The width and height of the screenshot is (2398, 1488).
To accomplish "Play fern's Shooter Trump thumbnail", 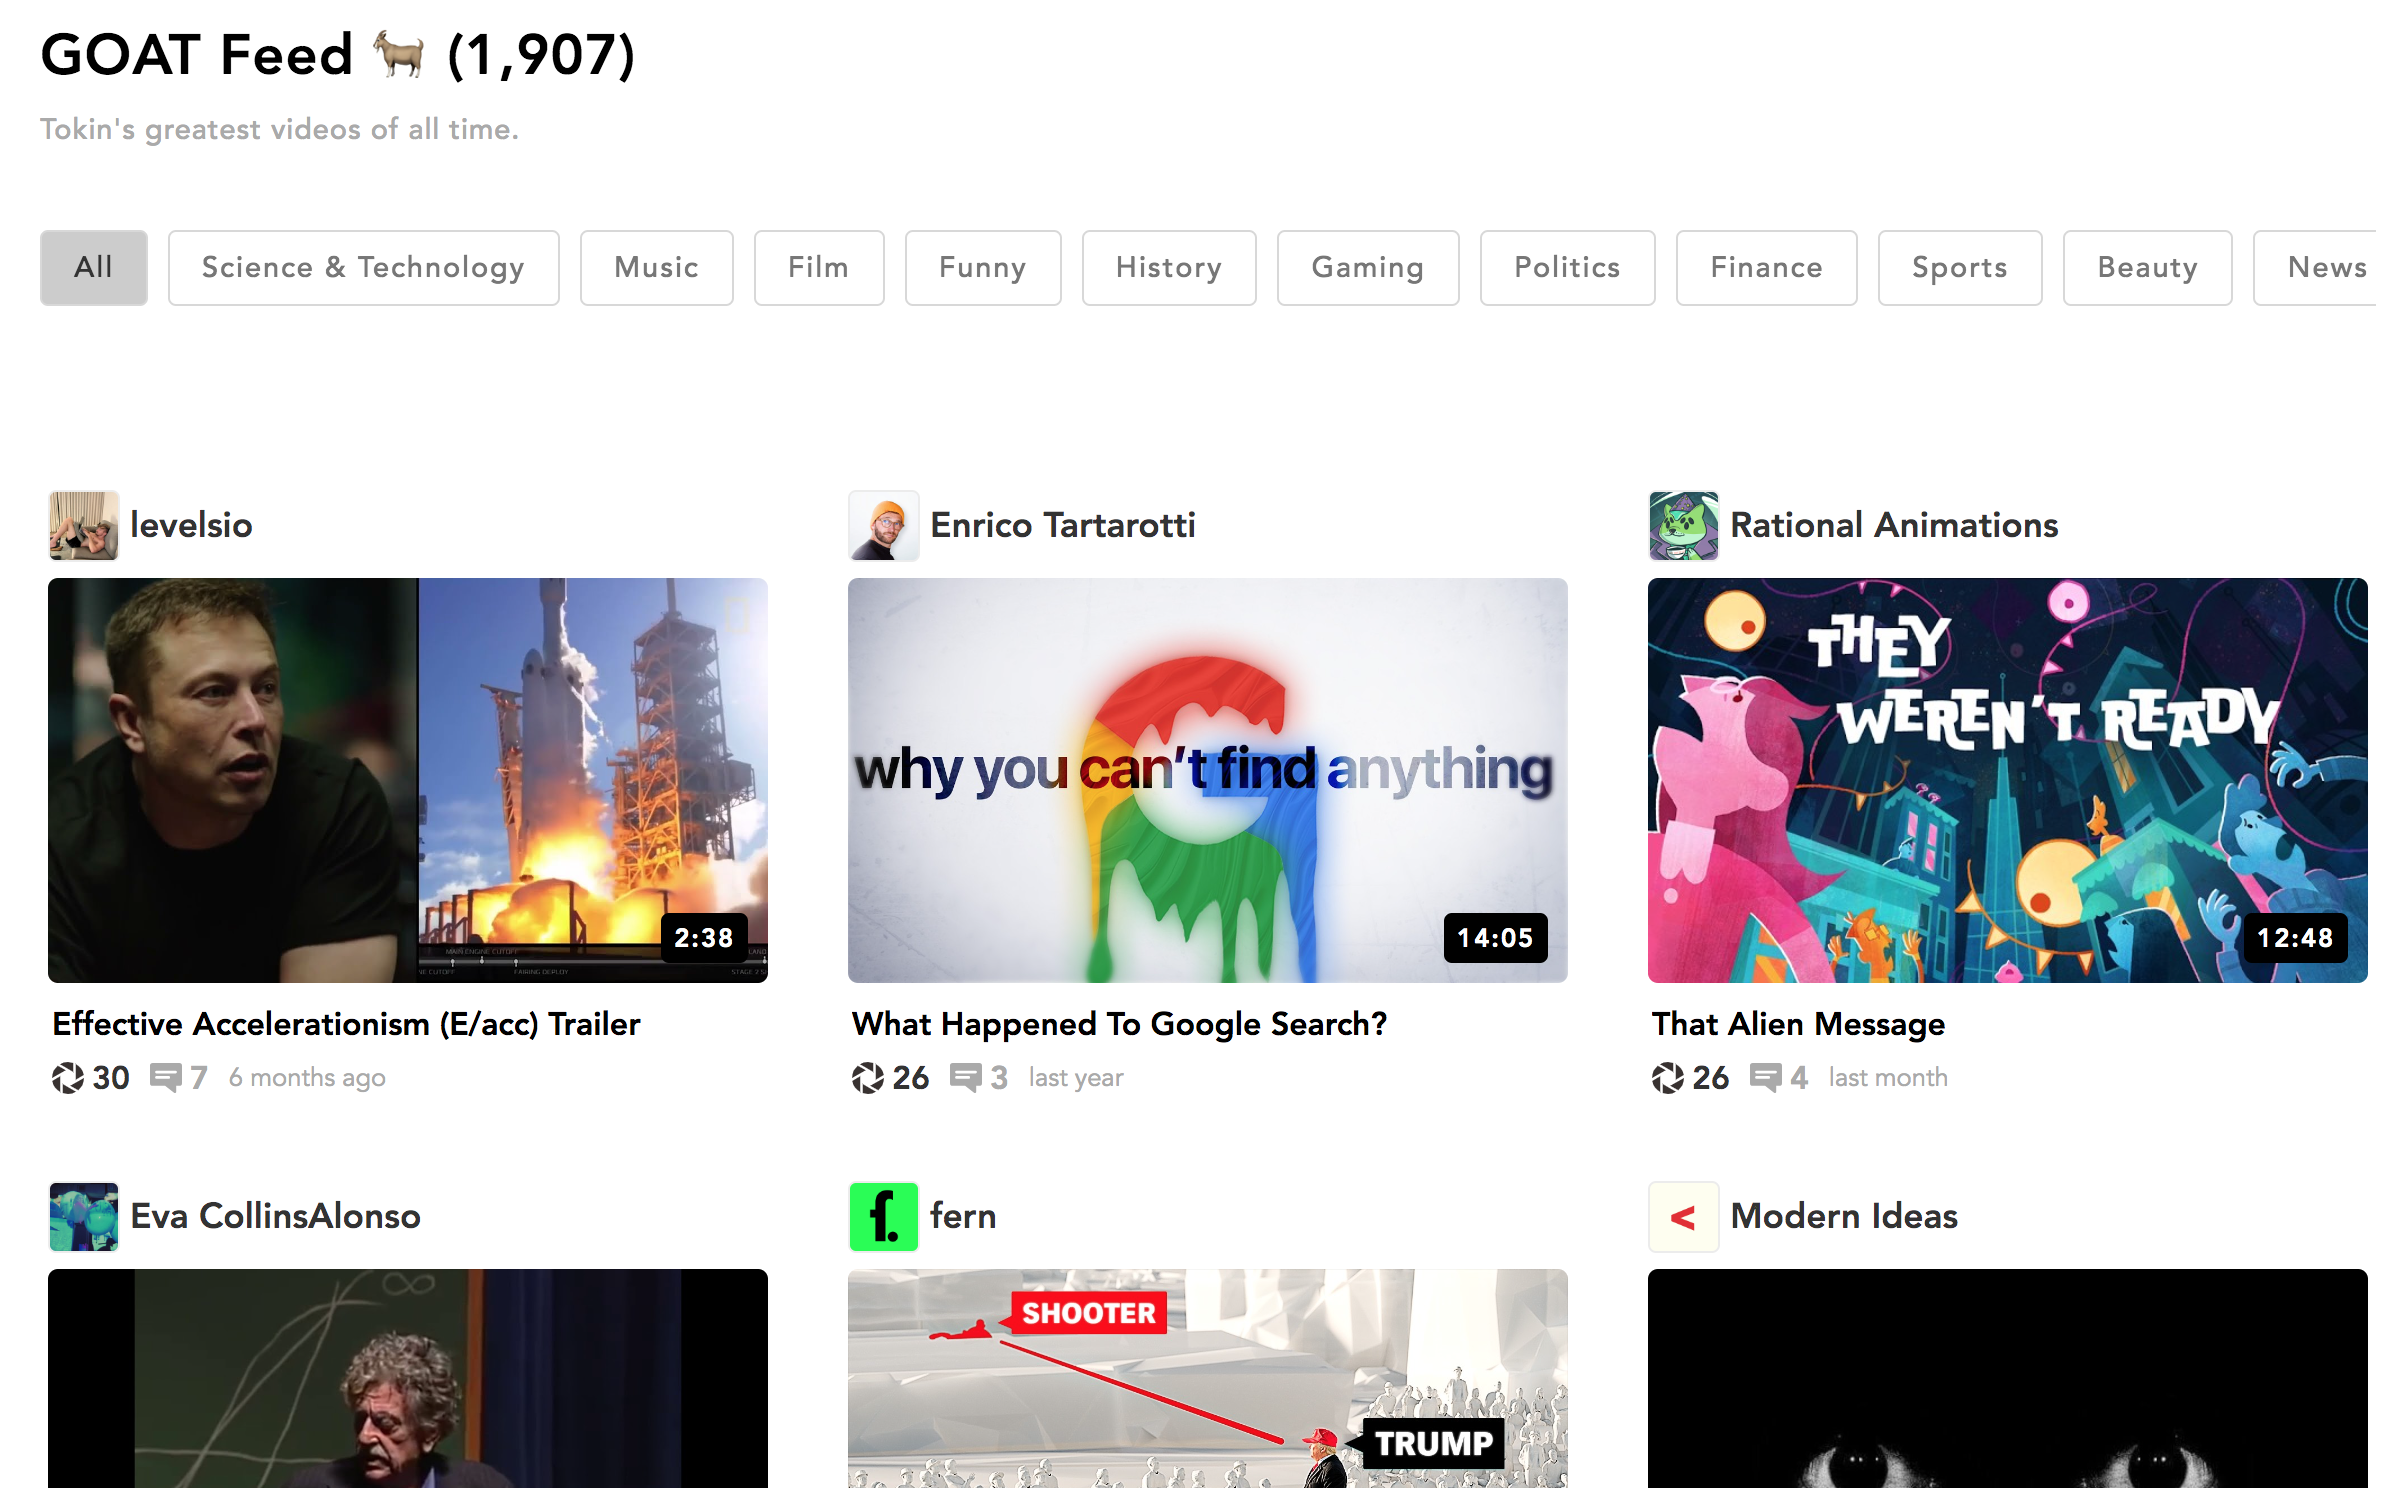I will coord(1208,1378).
